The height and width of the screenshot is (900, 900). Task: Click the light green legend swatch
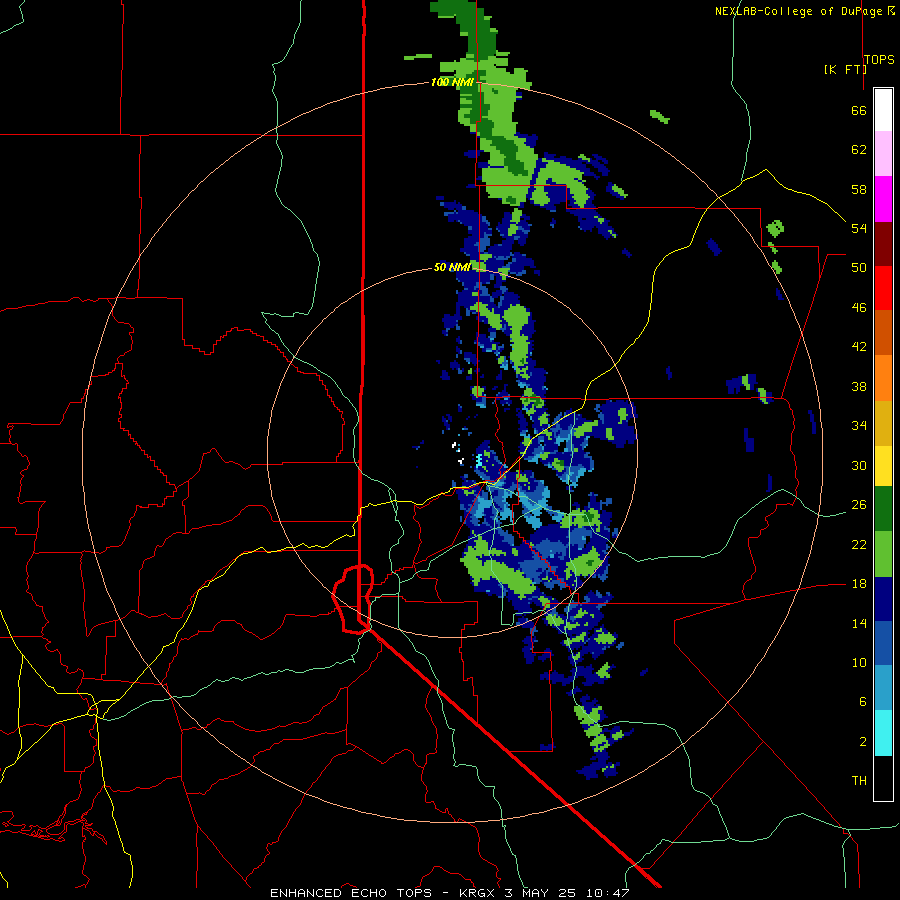tap(883, 554)
